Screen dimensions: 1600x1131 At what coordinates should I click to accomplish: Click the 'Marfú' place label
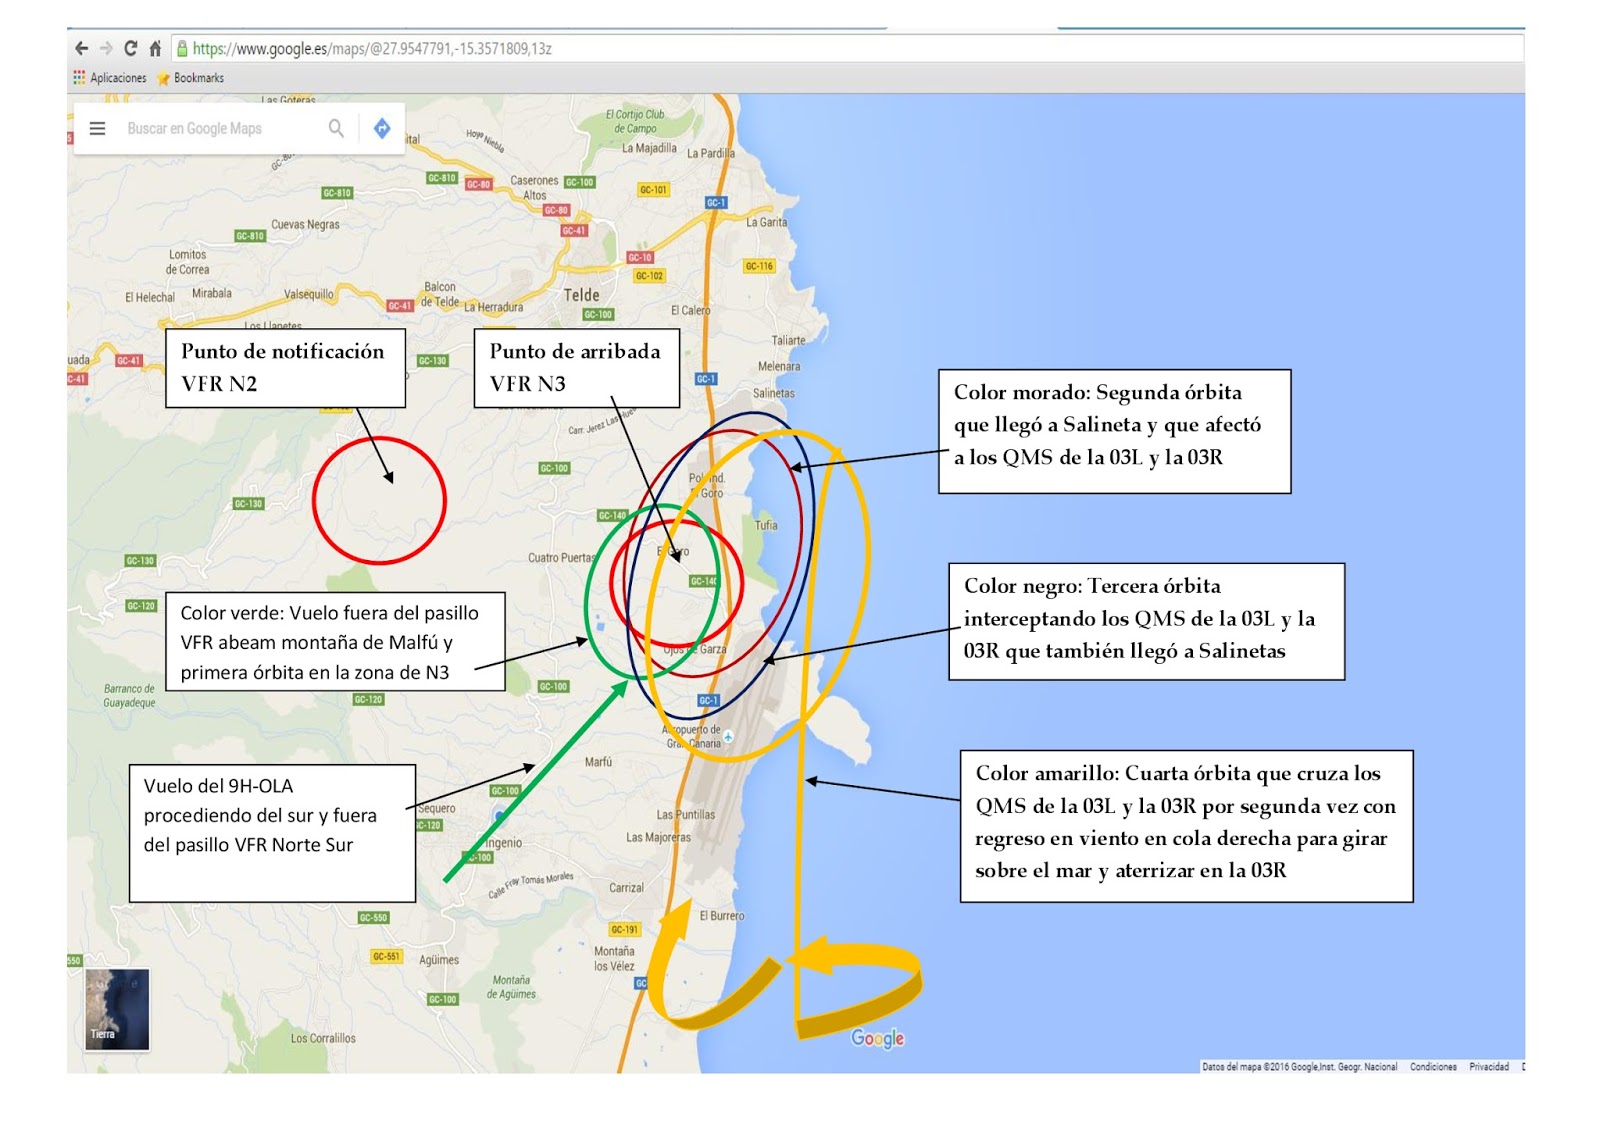click(x=598, y=762)
